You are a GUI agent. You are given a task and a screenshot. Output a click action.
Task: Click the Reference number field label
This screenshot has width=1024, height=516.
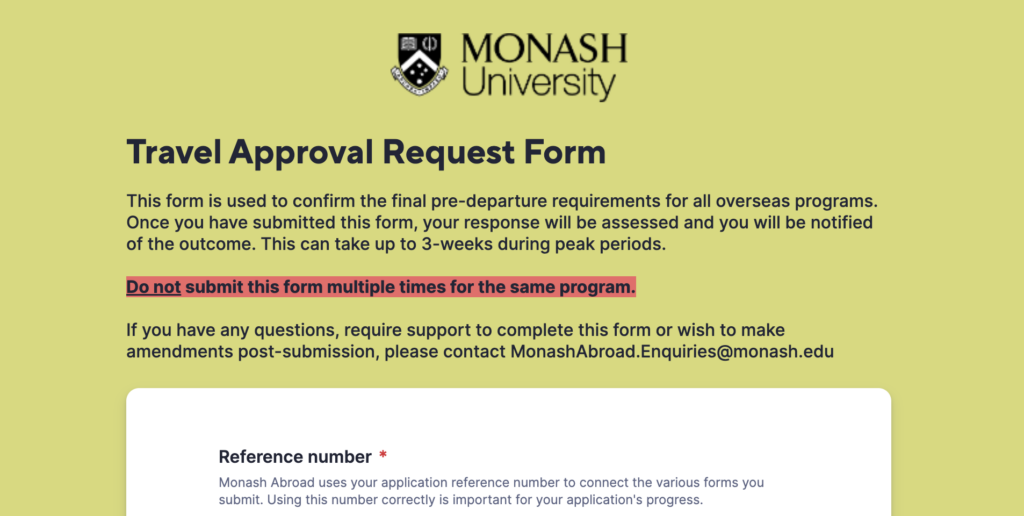point(295,457)
